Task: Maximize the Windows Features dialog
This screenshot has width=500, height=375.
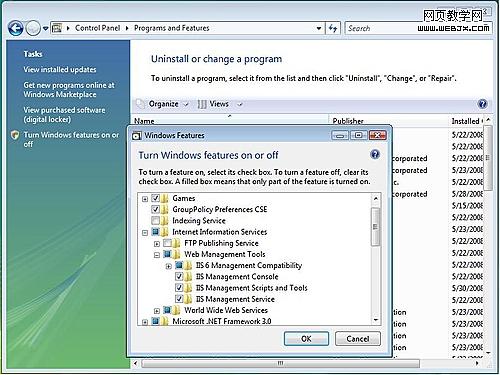Action: 358,135
